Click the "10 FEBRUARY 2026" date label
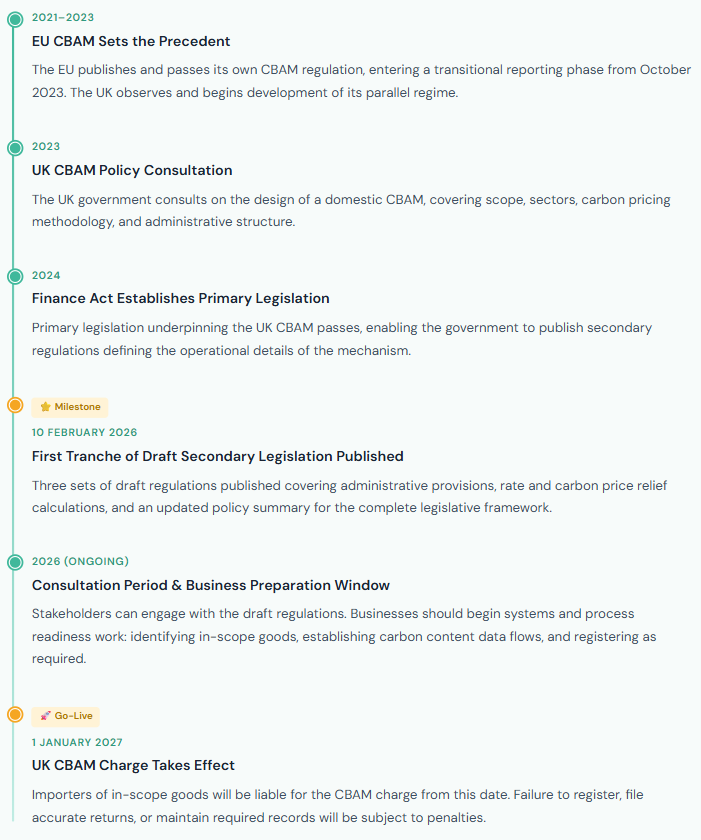 click(85, 433)
